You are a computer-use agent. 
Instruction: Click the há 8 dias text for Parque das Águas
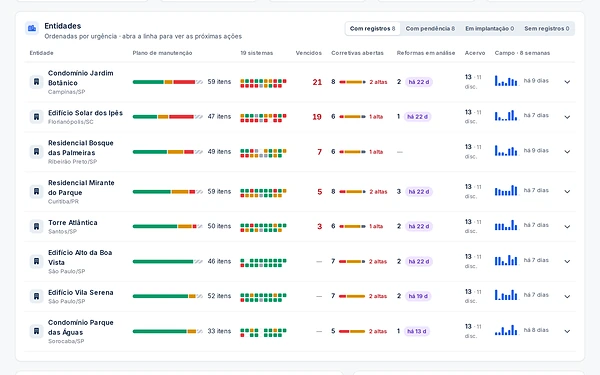tap(536, 330)
